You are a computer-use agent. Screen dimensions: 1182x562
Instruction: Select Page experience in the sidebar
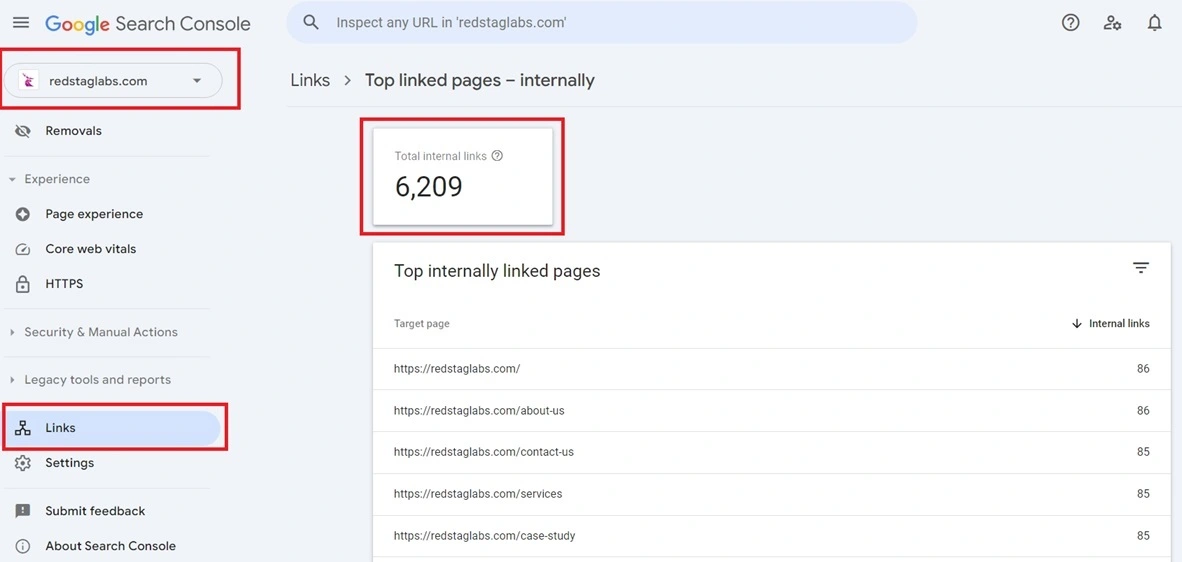93,214
